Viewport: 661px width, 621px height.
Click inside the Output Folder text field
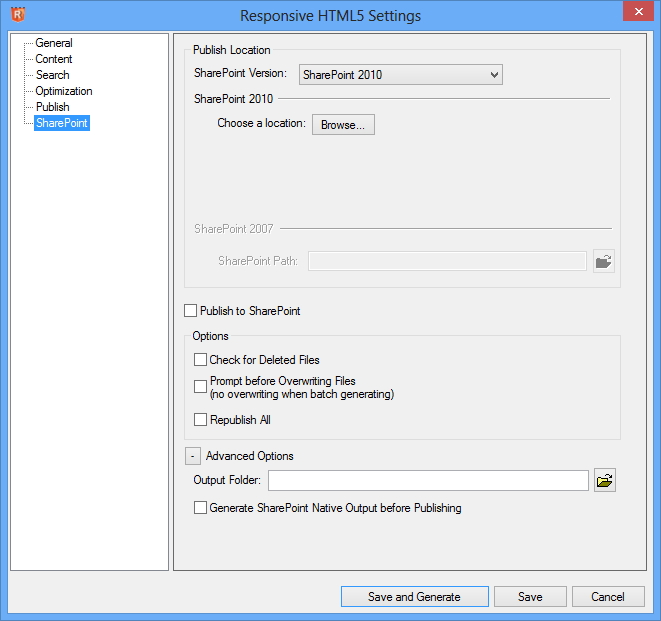click(x=428, y=481)
